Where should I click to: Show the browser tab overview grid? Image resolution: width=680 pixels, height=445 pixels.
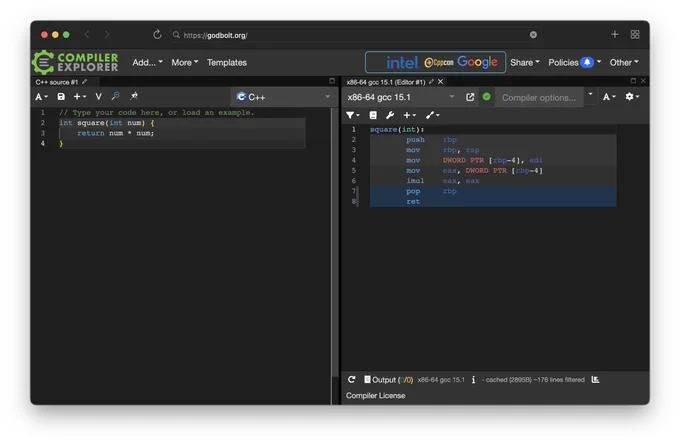point(635,34)
